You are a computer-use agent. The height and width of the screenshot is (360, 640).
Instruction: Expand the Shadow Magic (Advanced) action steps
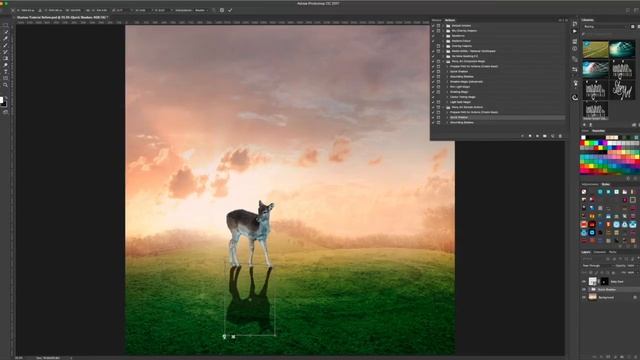pos(447,82)
